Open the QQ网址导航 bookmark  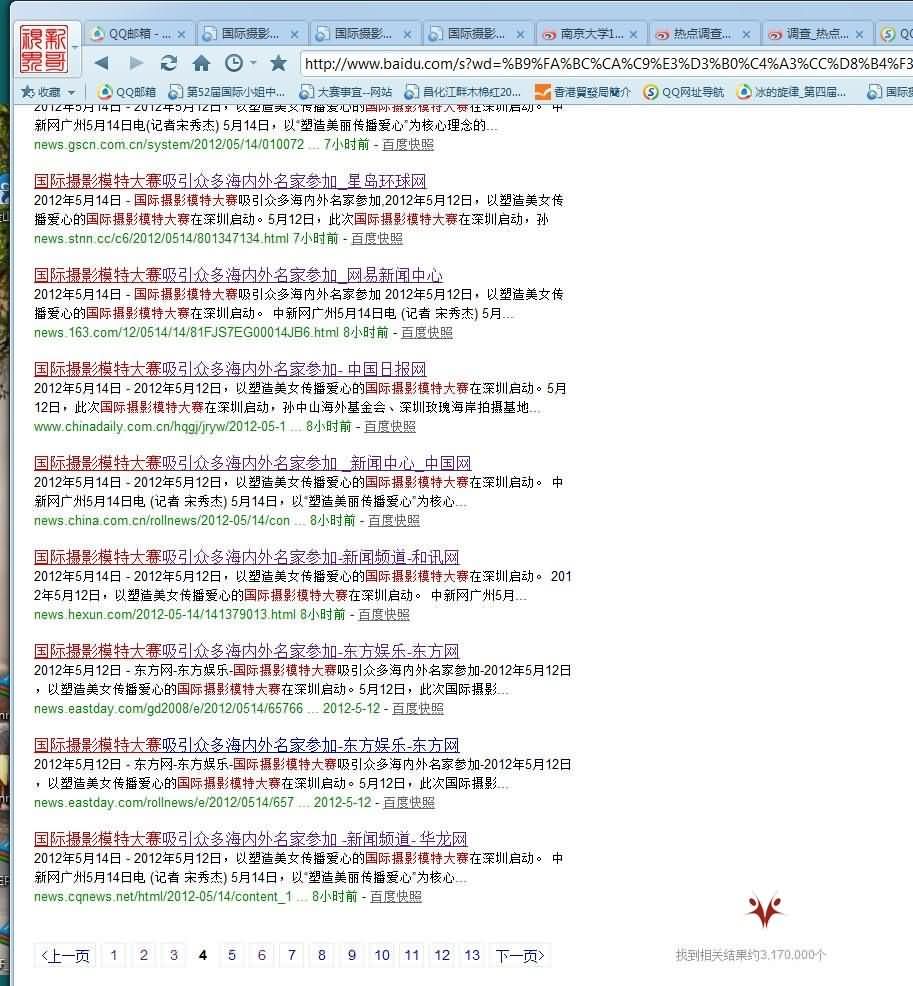[x=684, y=92]
